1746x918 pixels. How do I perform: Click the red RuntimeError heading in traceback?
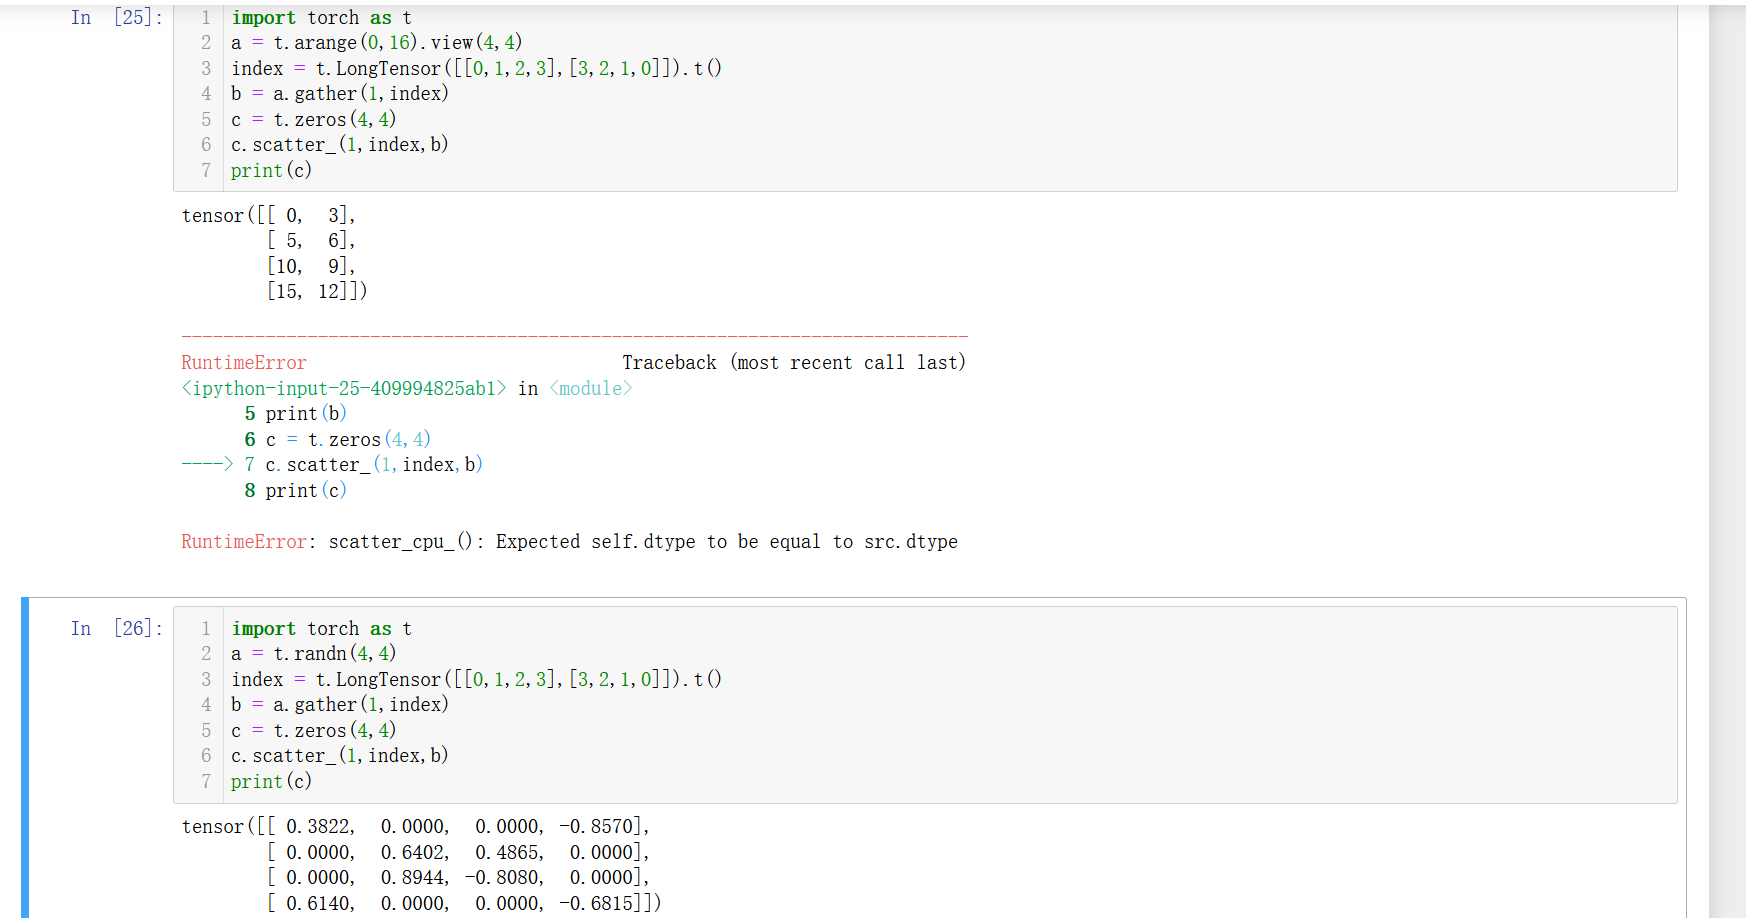click(244, 363)
